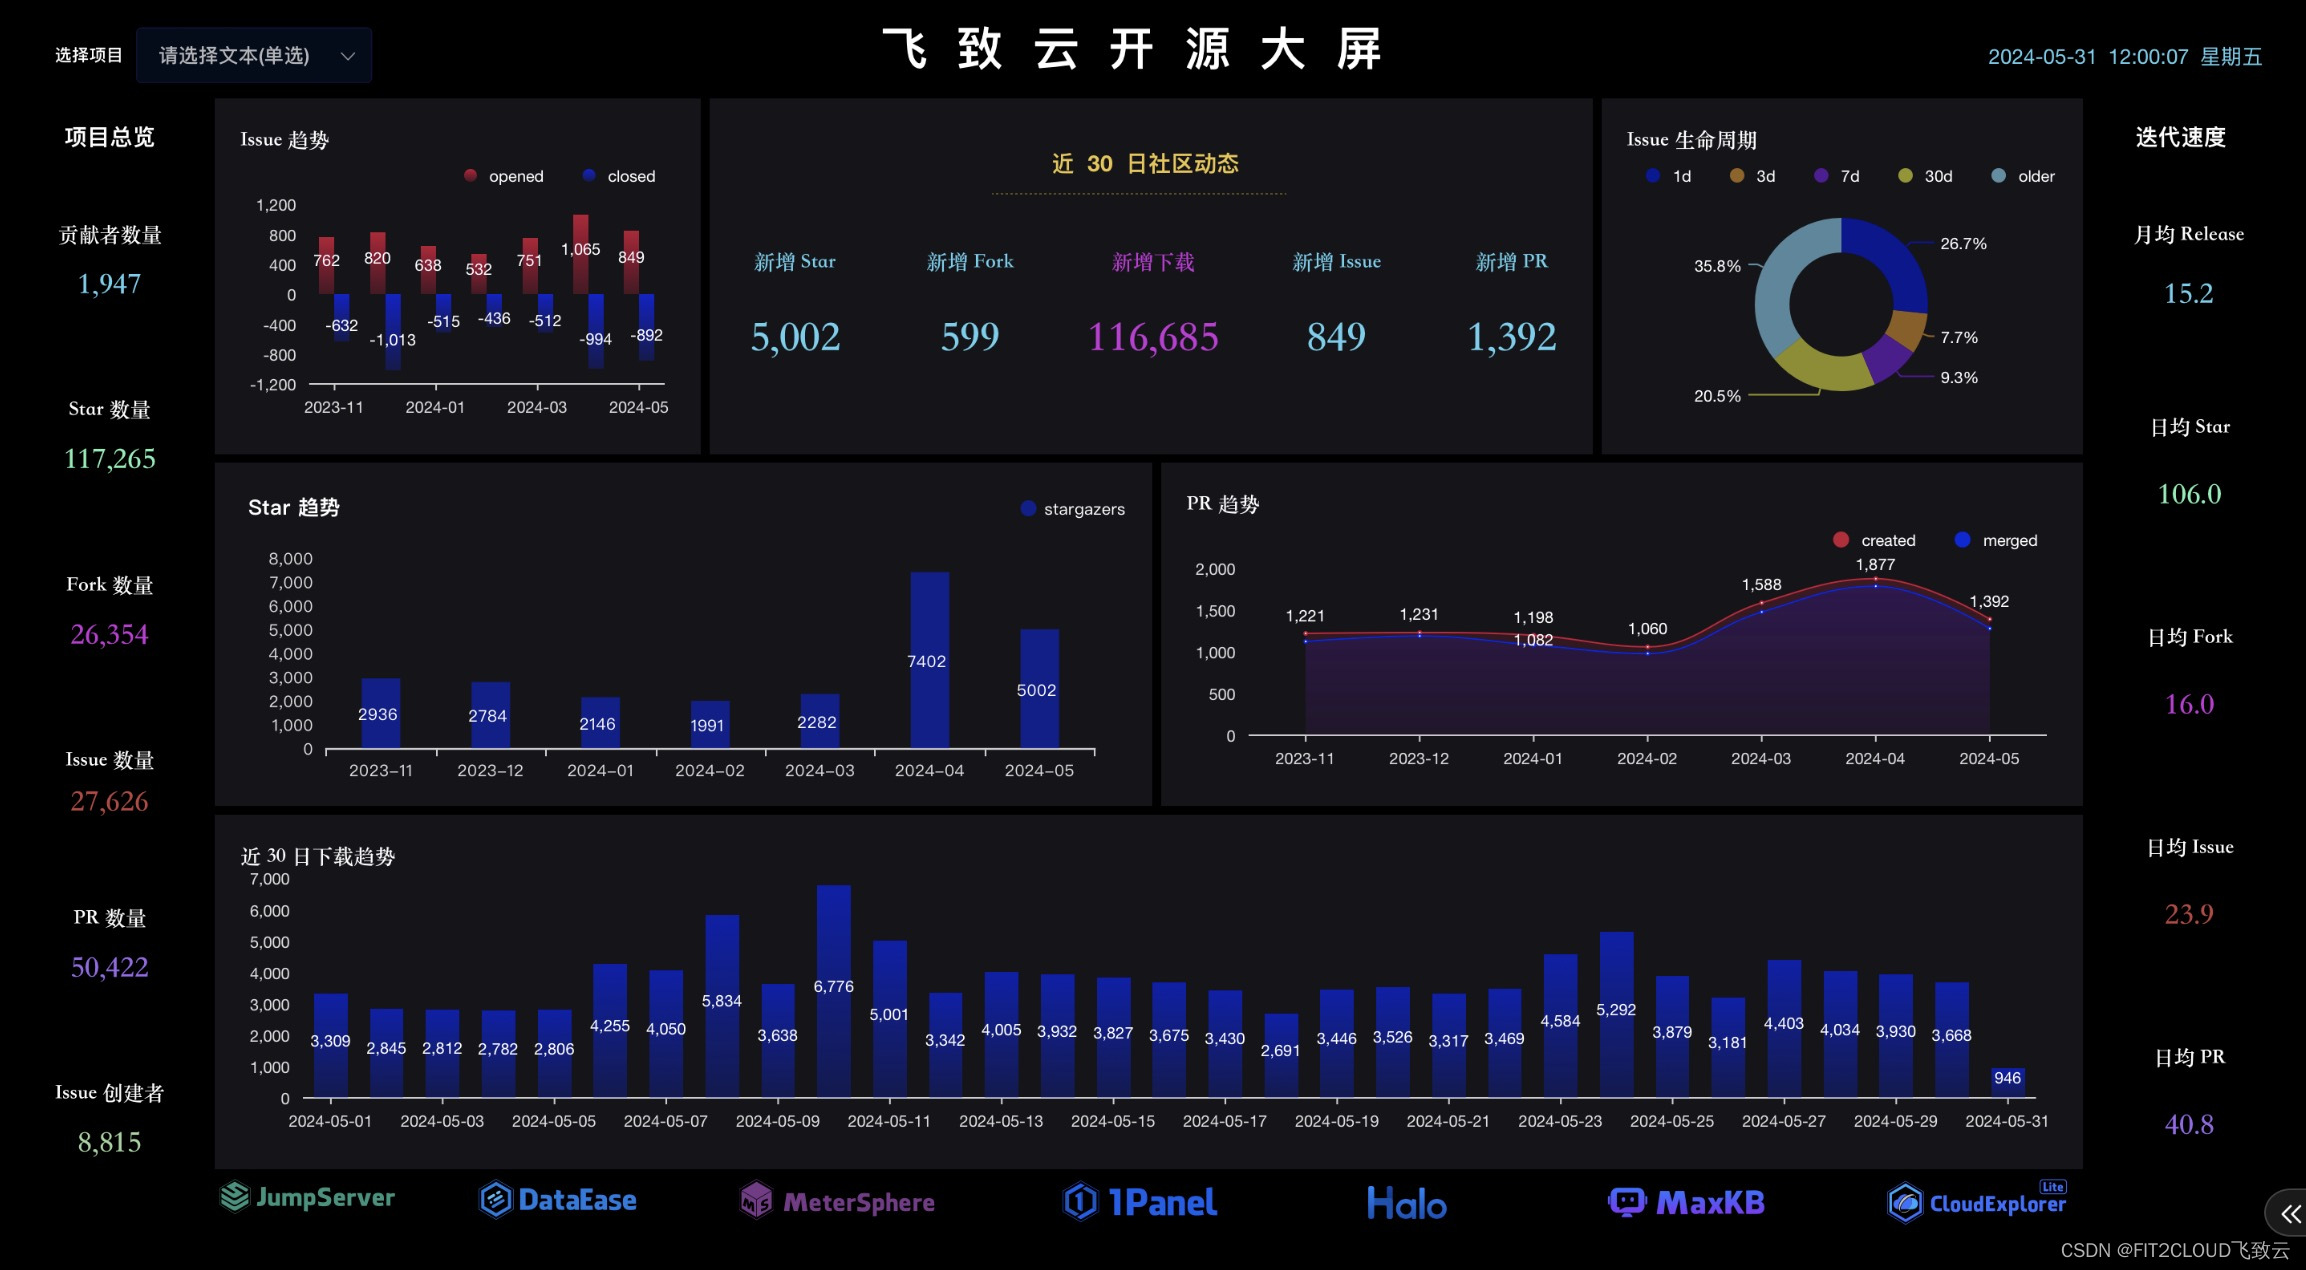The height and width of the screenshot is (1270, 2306).
Task: Click the 2146 star bar for 2024-01
Action: tap(600, 722)
